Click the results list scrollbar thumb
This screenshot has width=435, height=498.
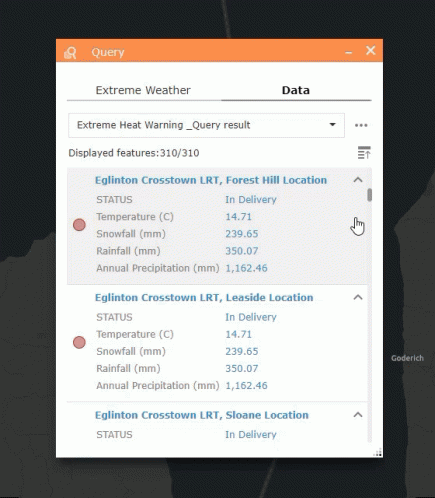[369, 195]
